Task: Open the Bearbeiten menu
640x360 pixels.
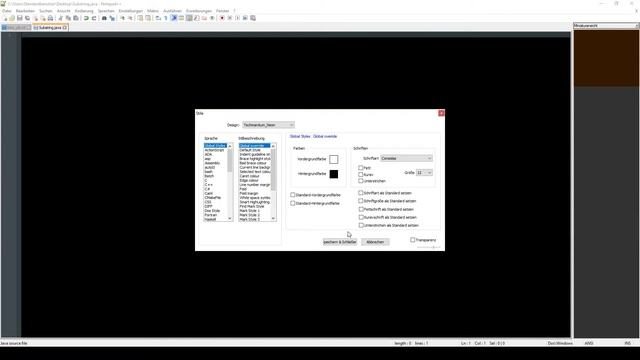Action: [x=25, y=11]
